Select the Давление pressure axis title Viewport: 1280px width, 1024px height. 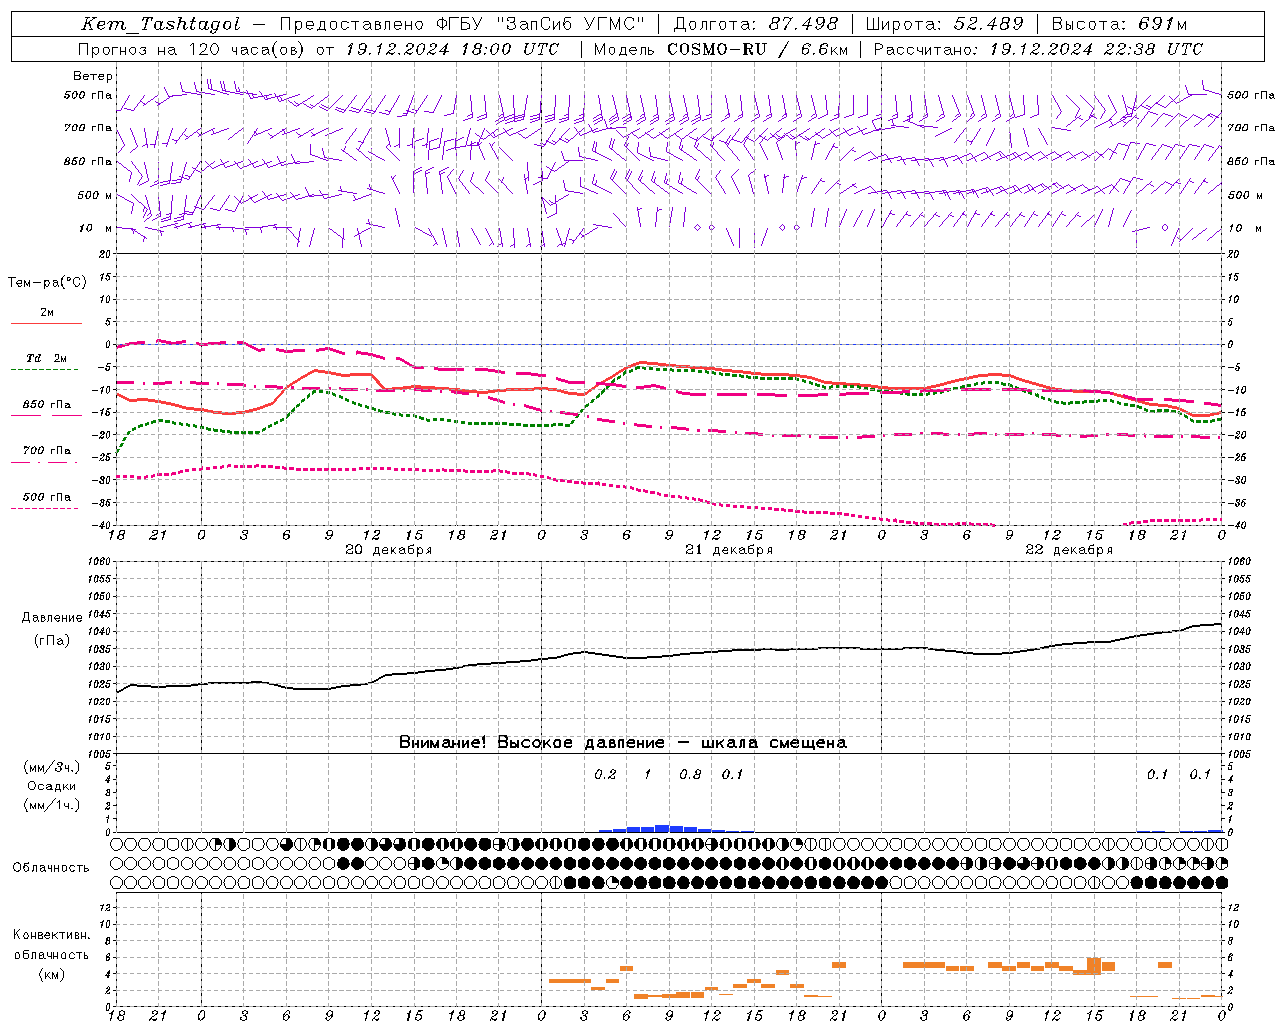point(52,618)
